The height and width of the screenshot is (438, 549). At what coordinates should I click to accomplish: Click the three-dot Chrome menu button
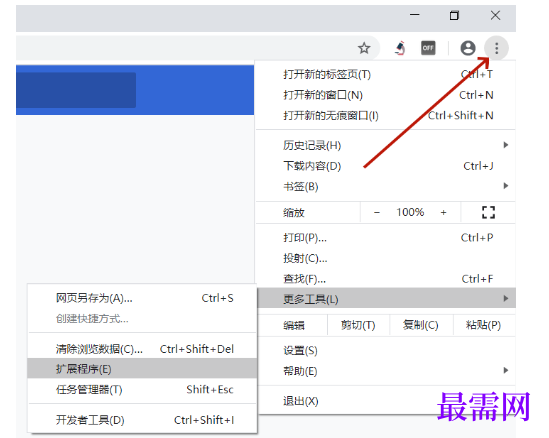pyautogui.click(x=496, y=48)
